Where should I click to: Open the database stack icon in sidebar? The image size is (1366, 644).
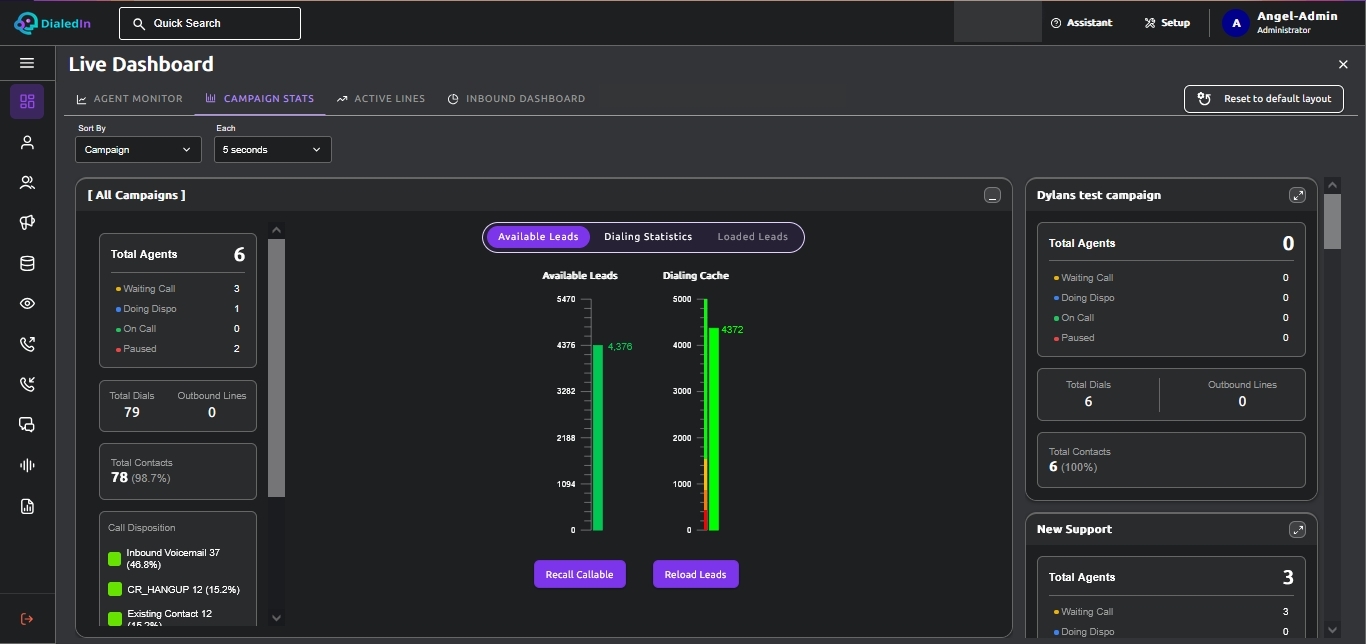[x=27, y=264]
